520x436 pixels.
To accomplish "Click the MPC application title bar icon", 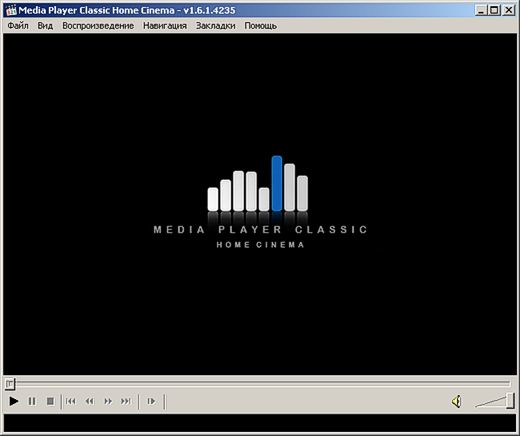I will click(11, 10).
